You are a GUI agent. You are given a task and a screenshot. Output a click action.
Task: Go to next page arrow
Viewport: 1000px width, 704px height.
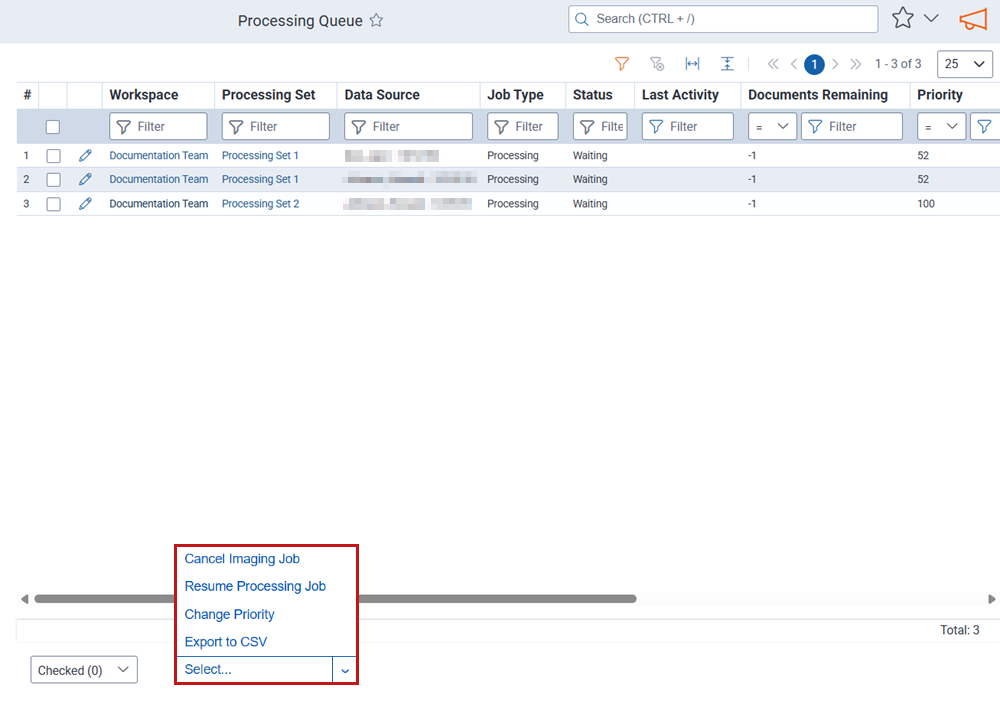pyautogui.click(x=835, y=64)
